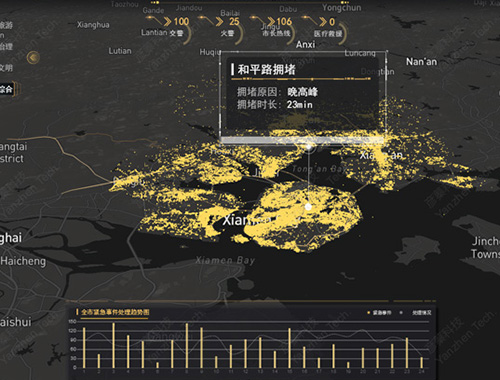
Task: Toggle the 紧急事件 legend series
Action: point(379,313)
